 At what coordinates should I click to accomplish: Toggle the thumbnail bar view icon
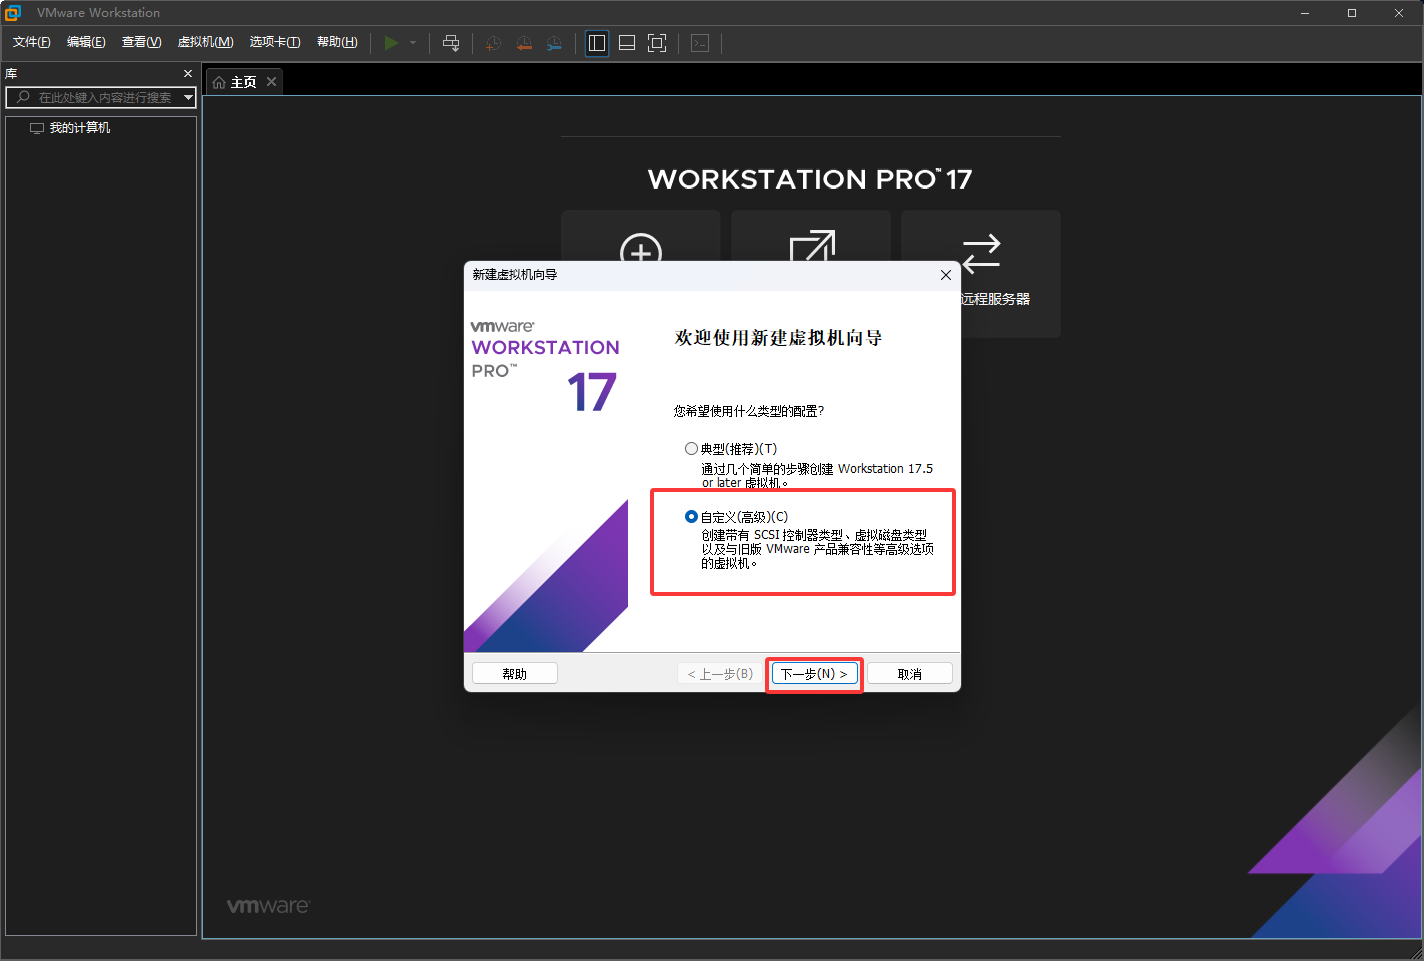coord(627,43)
